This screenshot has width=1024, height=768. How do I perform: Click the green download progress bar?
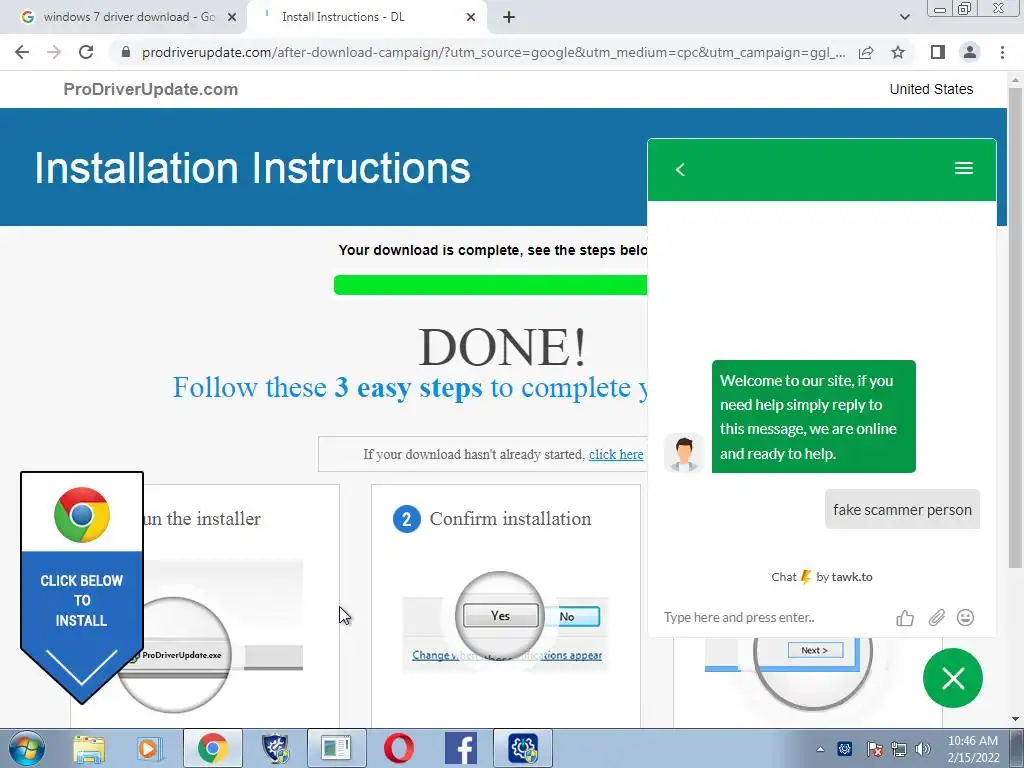(490, 285)
